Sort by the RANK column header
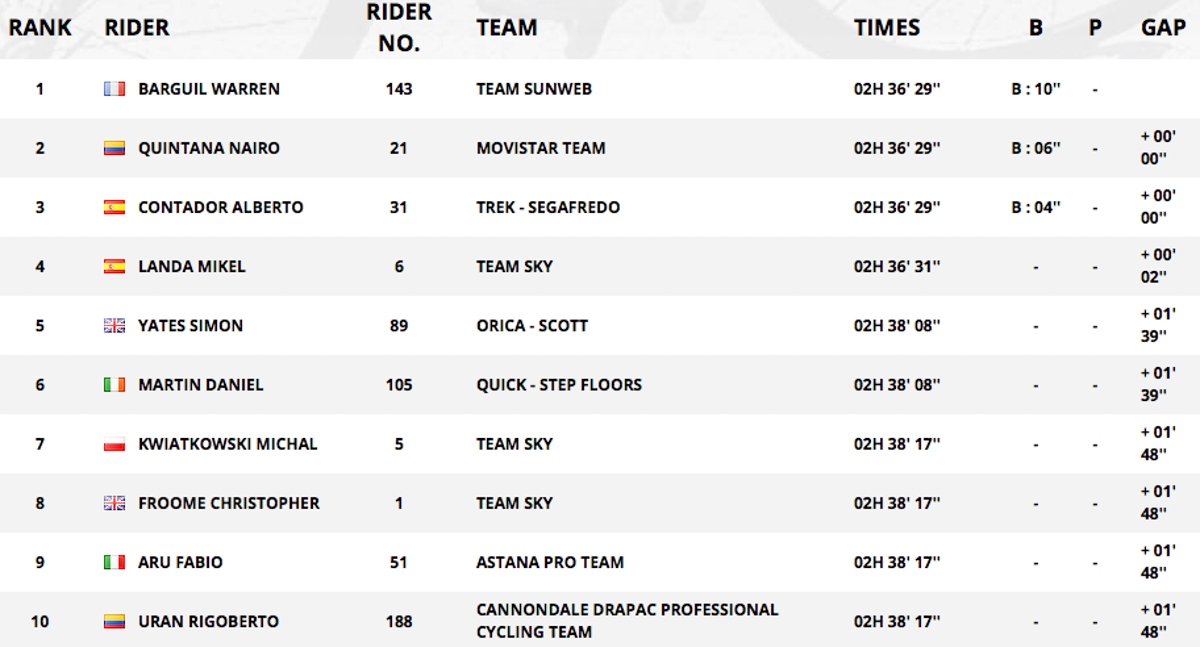The image size is (1200, 647). click(40, 28)
